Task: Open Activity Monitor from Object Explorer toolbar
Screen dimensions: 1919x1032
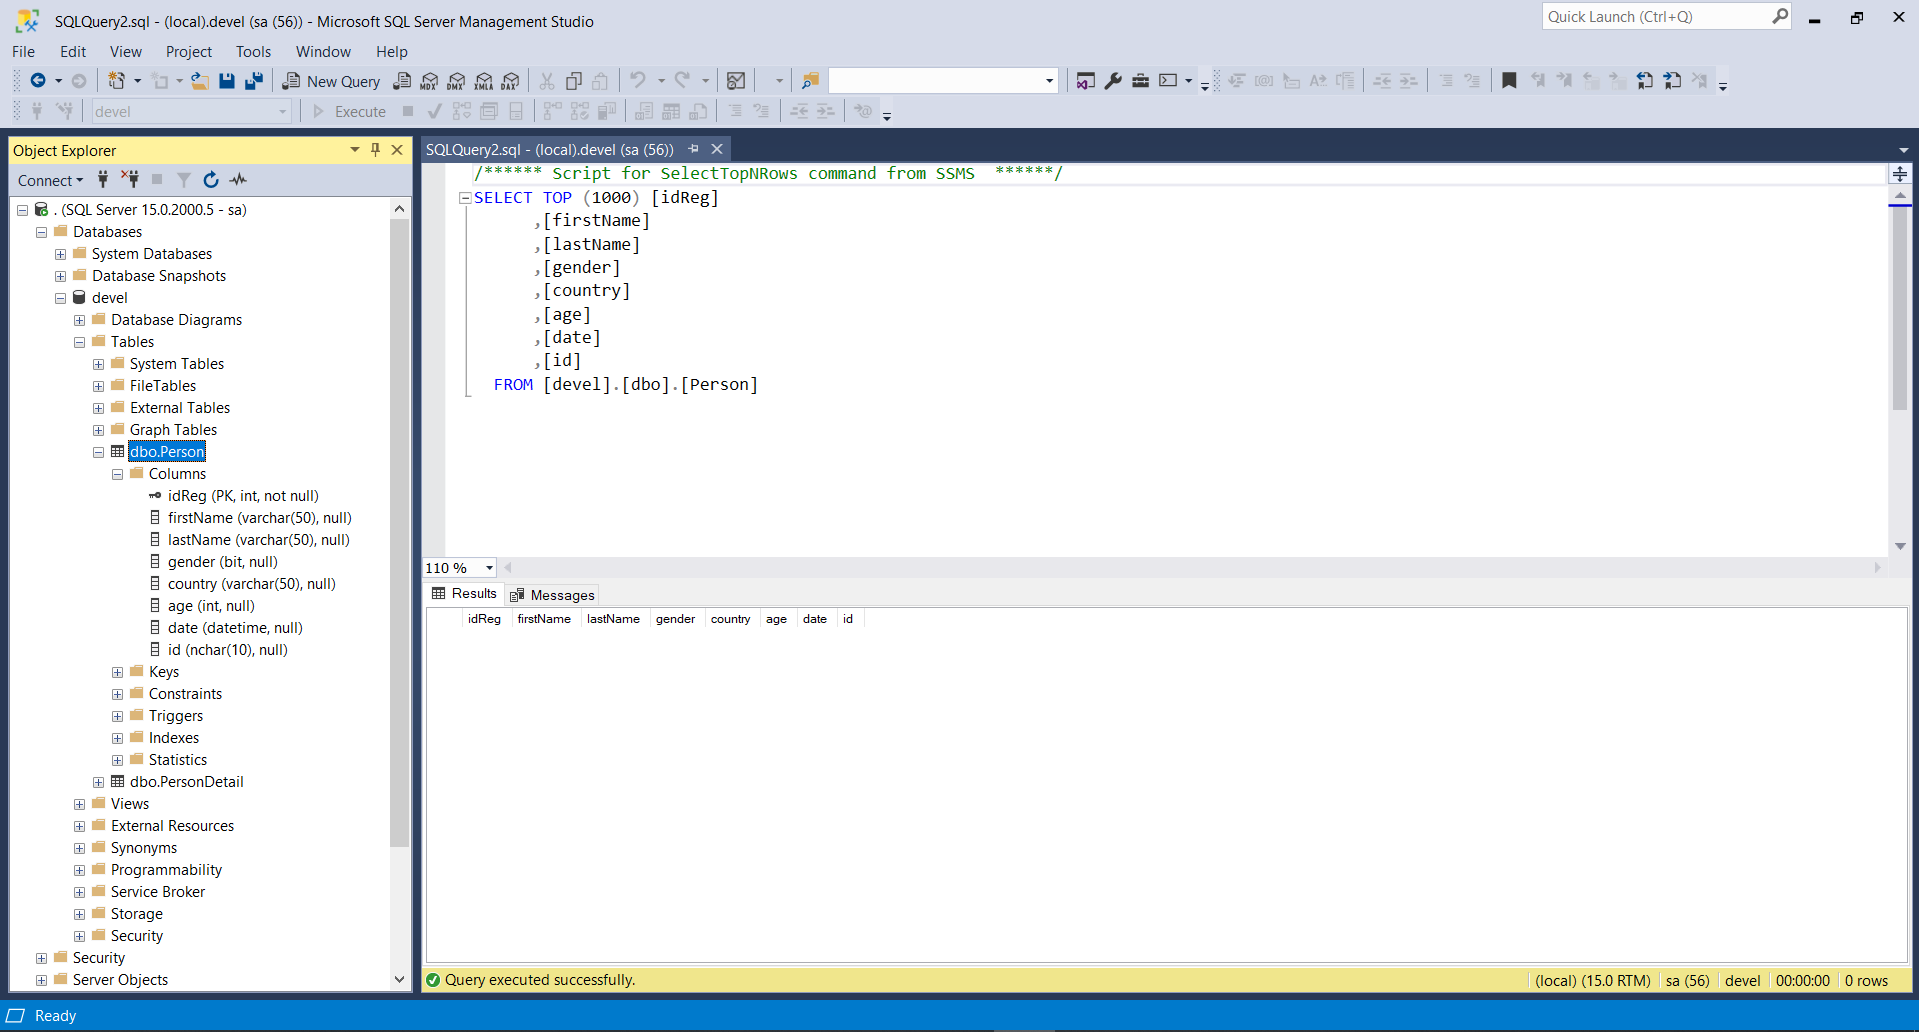Action: tap(238, 180)
